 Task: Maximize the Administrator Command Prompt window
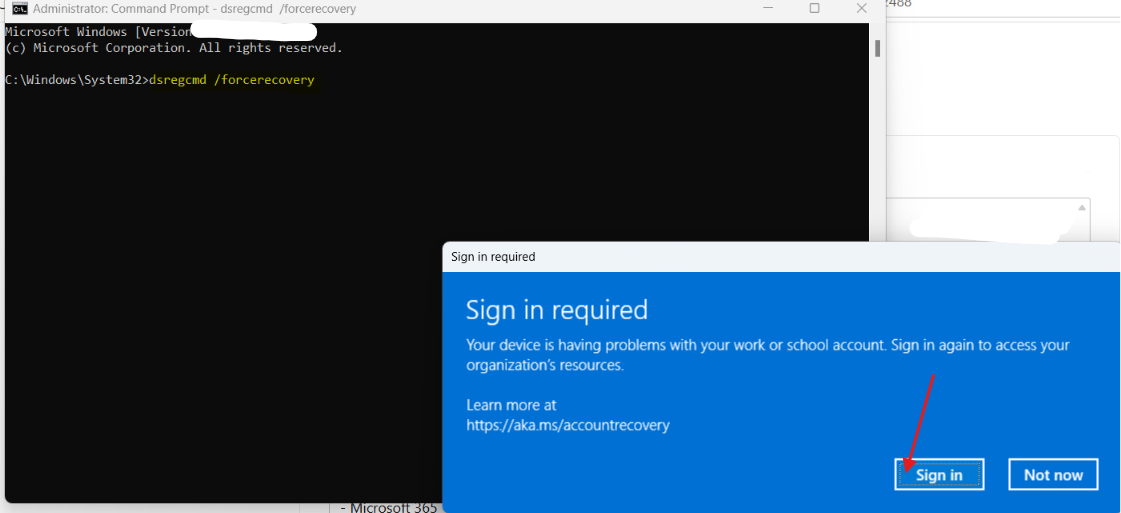[x=814, y=9]
